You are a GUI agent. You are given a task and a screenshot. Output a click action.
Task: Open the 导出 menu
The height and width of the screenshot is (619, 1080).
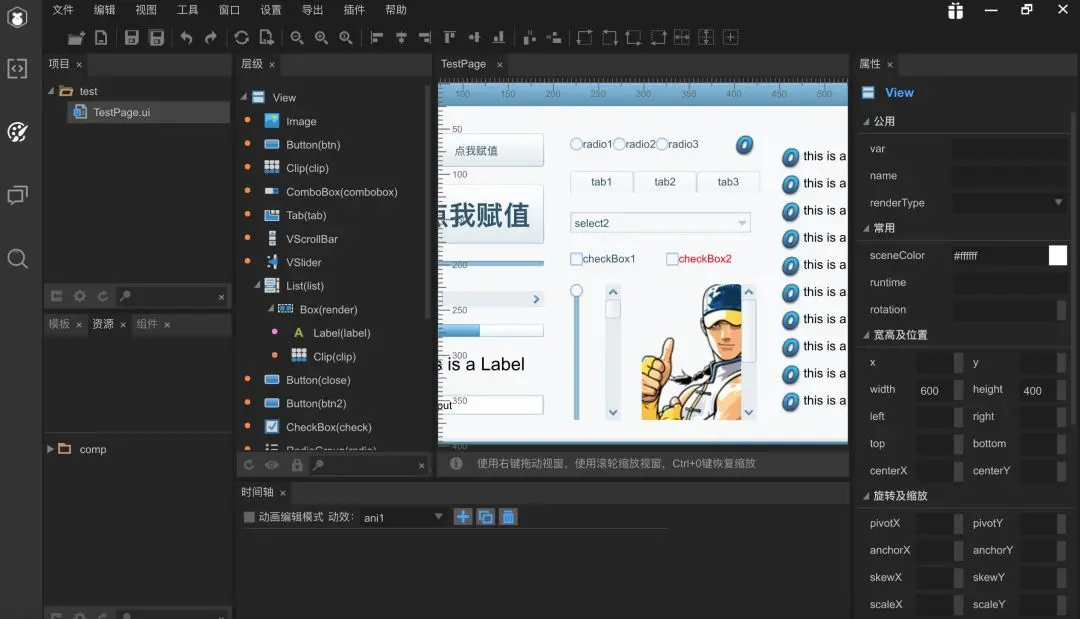pyautogui.click(x=313, y=10)
